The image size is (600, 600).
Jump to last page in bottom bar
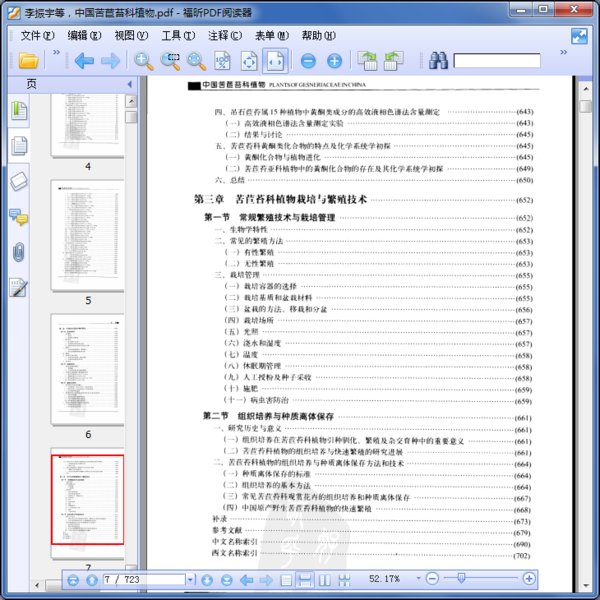pyautogui.click(x=227, y=580)
